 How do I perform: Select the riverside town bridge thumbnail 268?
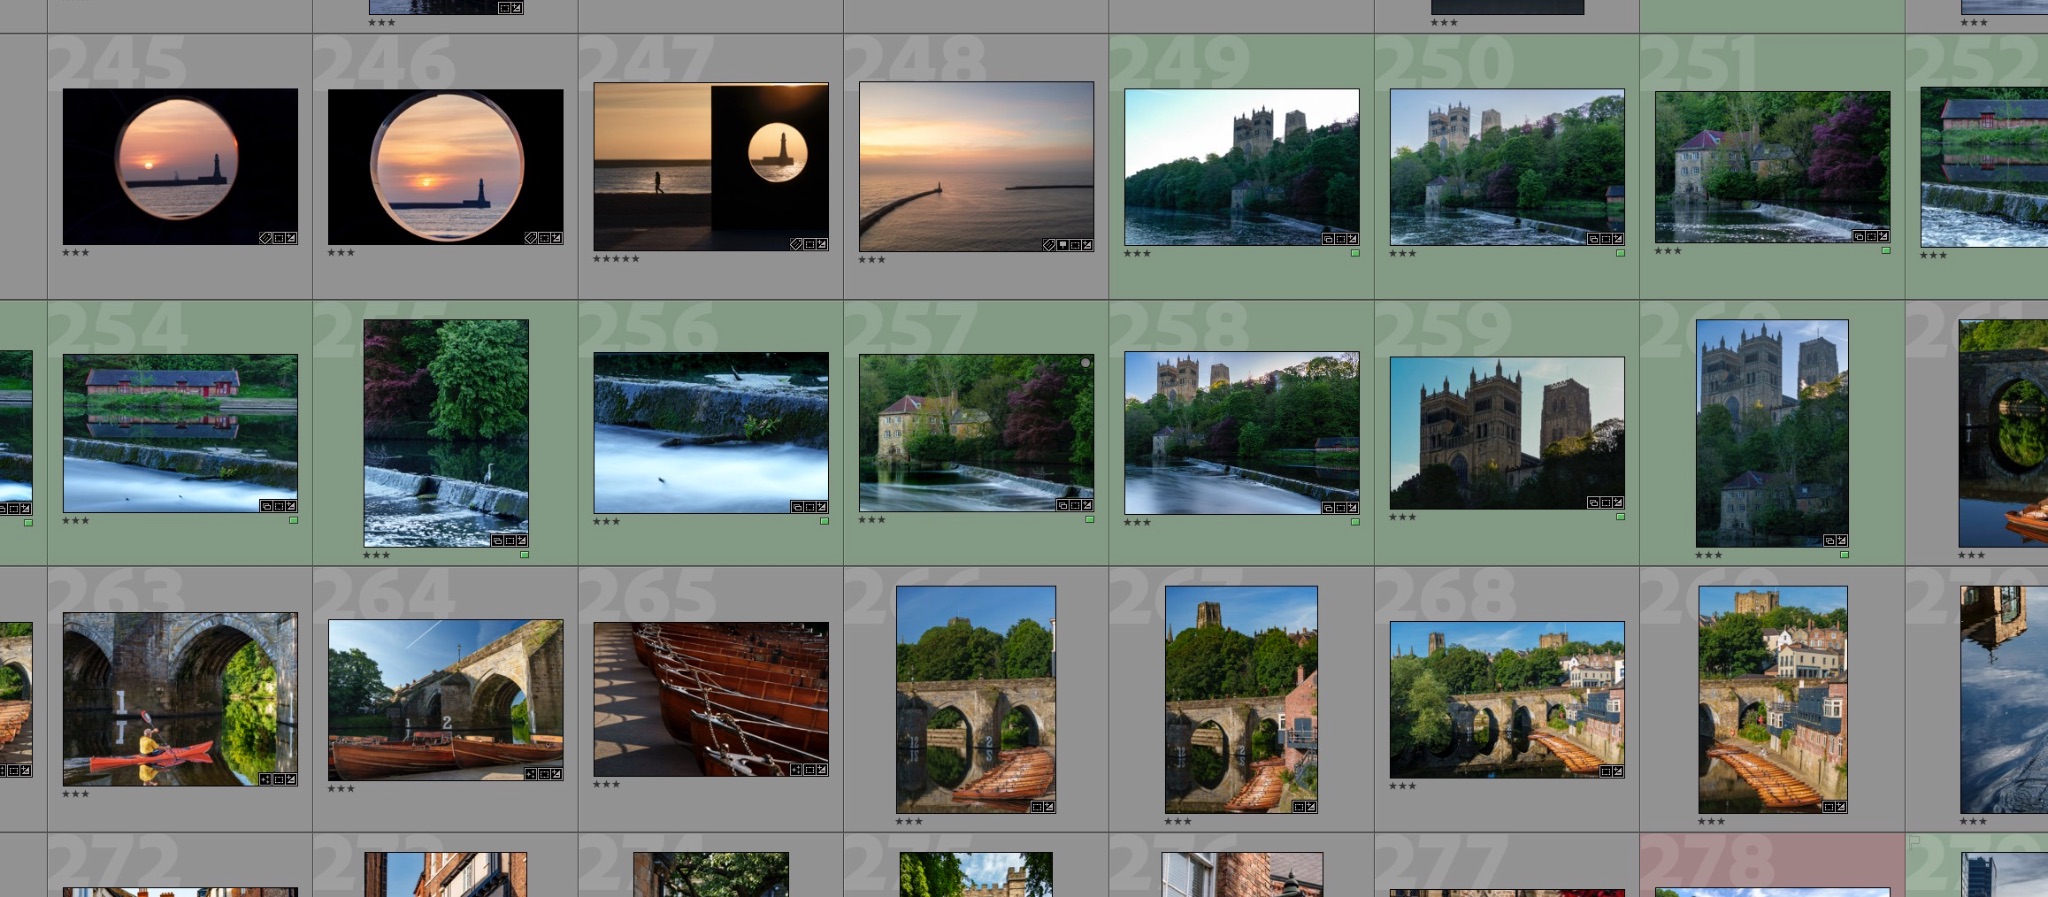coord(1507,700)
